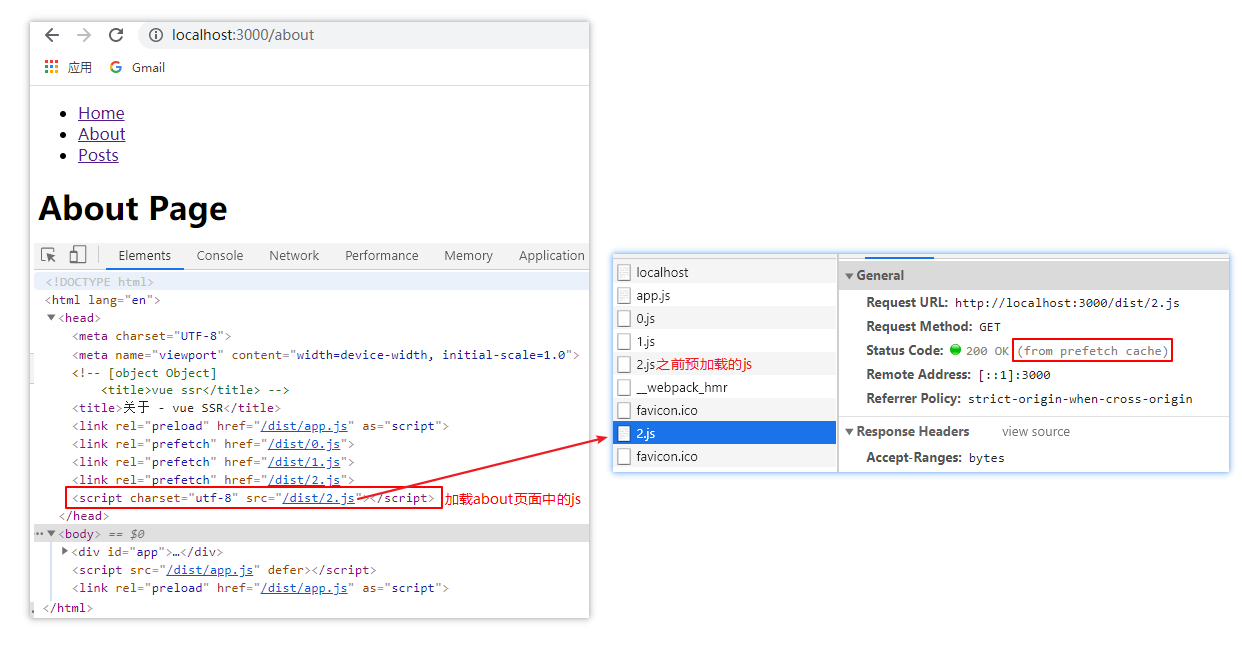This screenshot has height=653, width=1242.
Task: Collapse the General section in headers pane
Action: 850,276
